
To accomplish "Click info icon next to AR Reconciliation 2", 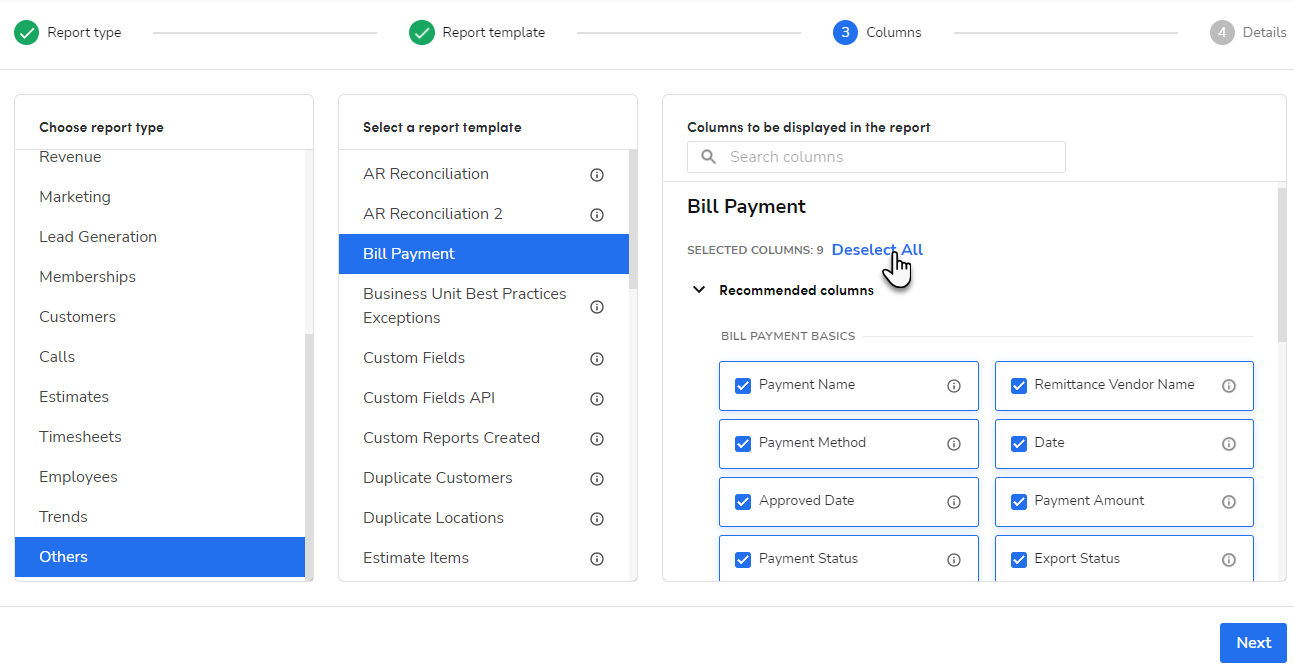I will click(597, 215).
